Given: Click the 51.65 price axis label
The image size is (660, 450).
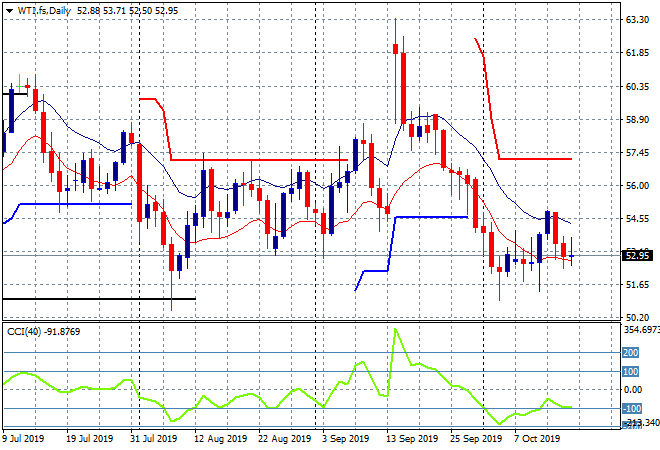Looking at the screenshot, I should (637, 285).
